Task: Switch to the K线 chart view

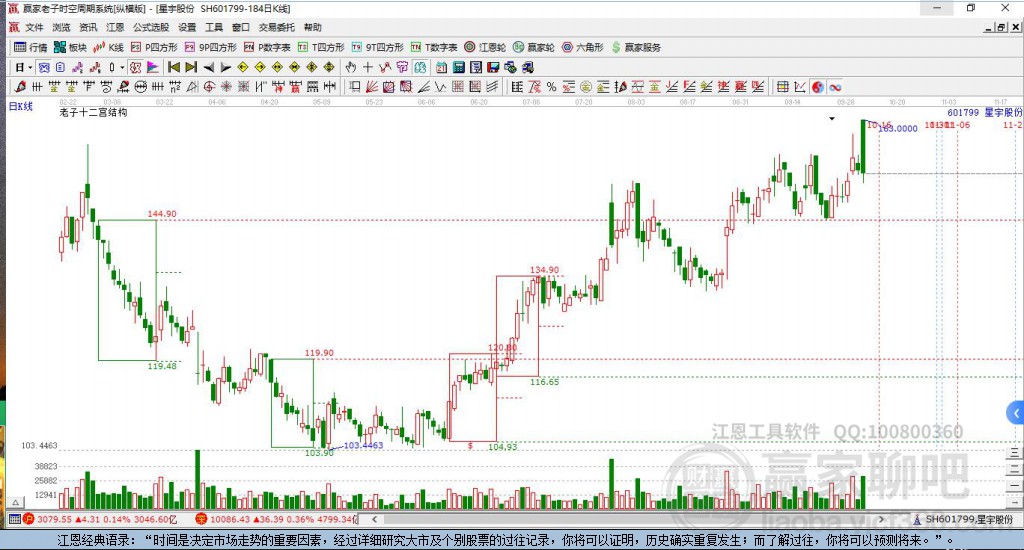Action: (x=108, y=47)
